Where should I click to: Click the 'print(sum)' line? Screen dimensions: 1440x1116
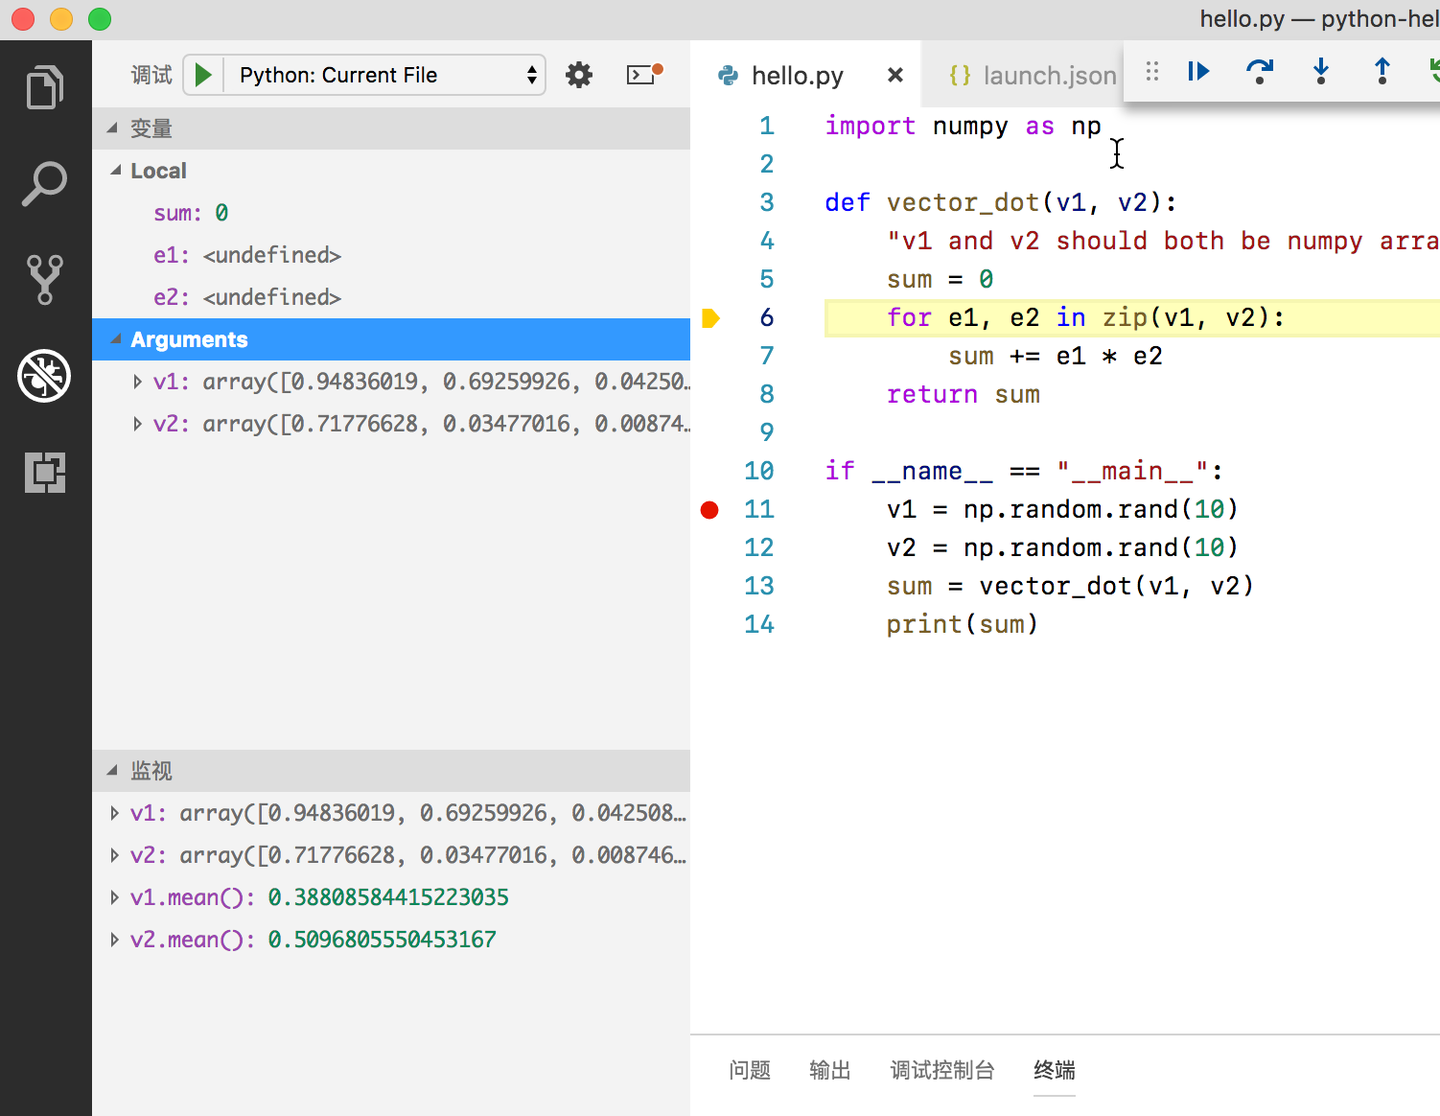coord(962,625)
